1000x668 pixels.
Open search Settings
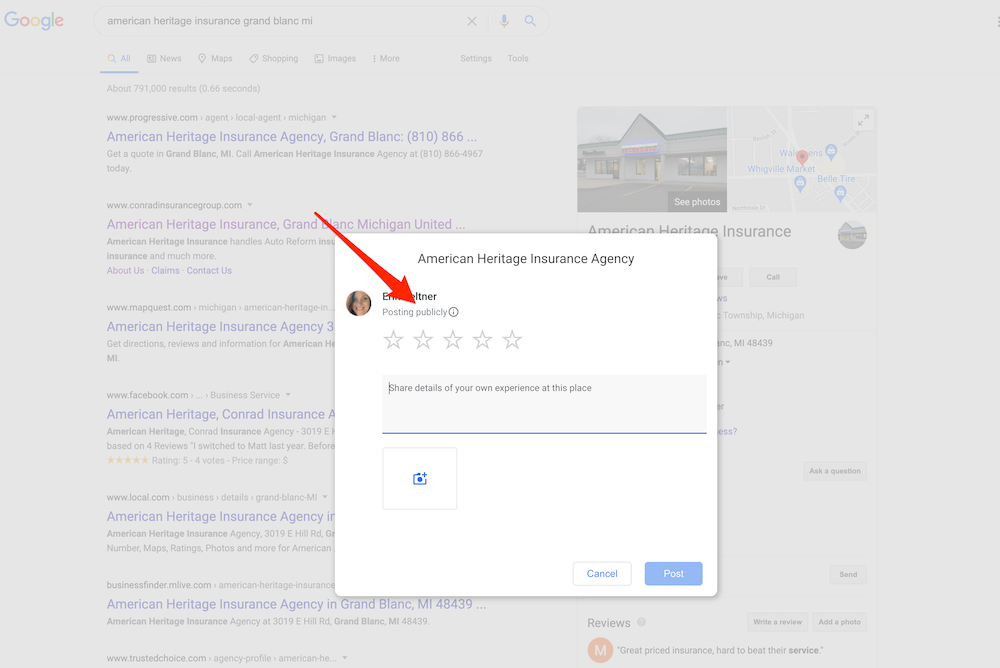coord(476,58)
